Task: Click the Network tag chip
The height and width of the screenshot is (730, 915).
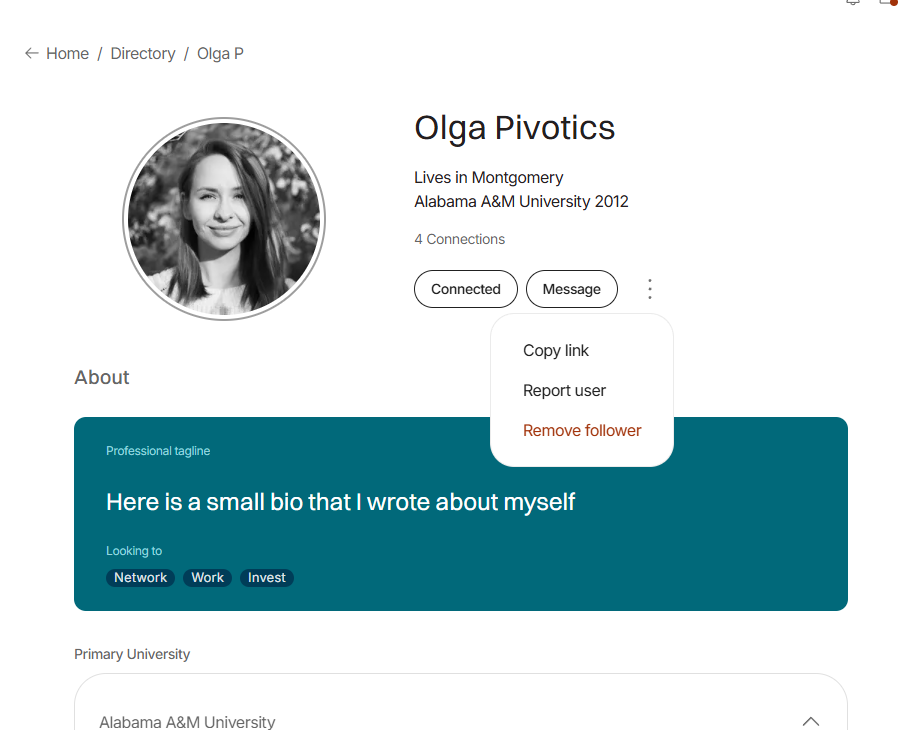Action: coord(141,578)
